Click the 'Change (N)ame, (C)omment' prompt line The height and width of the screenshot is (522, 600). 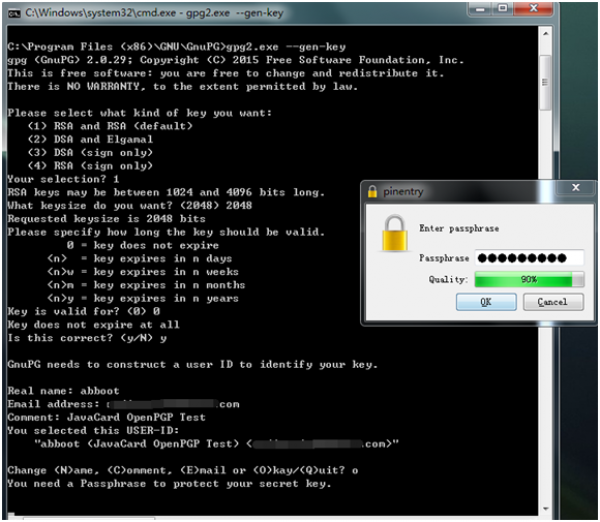183,470
